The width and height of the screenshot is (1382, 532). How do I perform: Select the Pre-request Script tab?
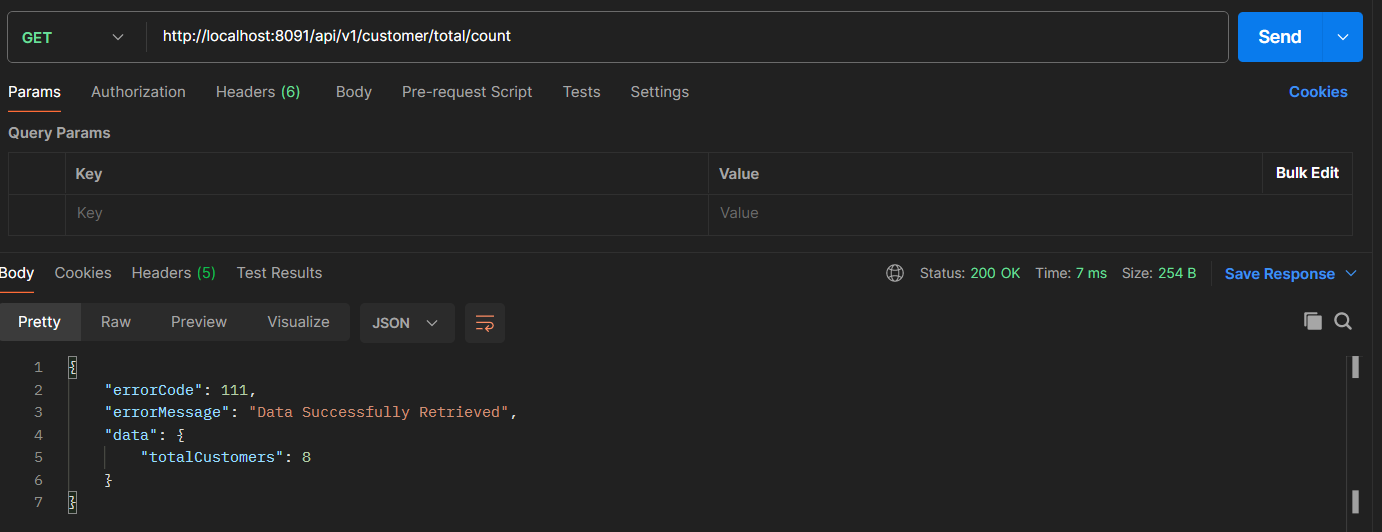tap(467, 92)
